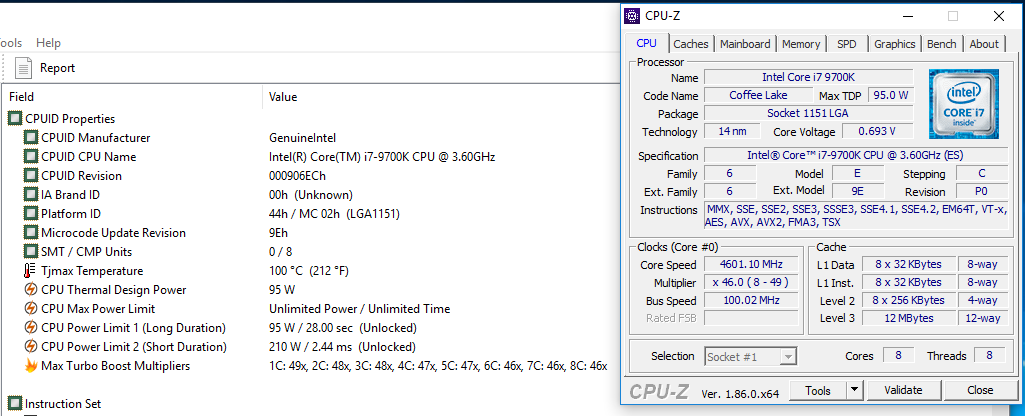Open the Graphics tab
Screen dimensions: 1025x416
[x=894, y=44]
